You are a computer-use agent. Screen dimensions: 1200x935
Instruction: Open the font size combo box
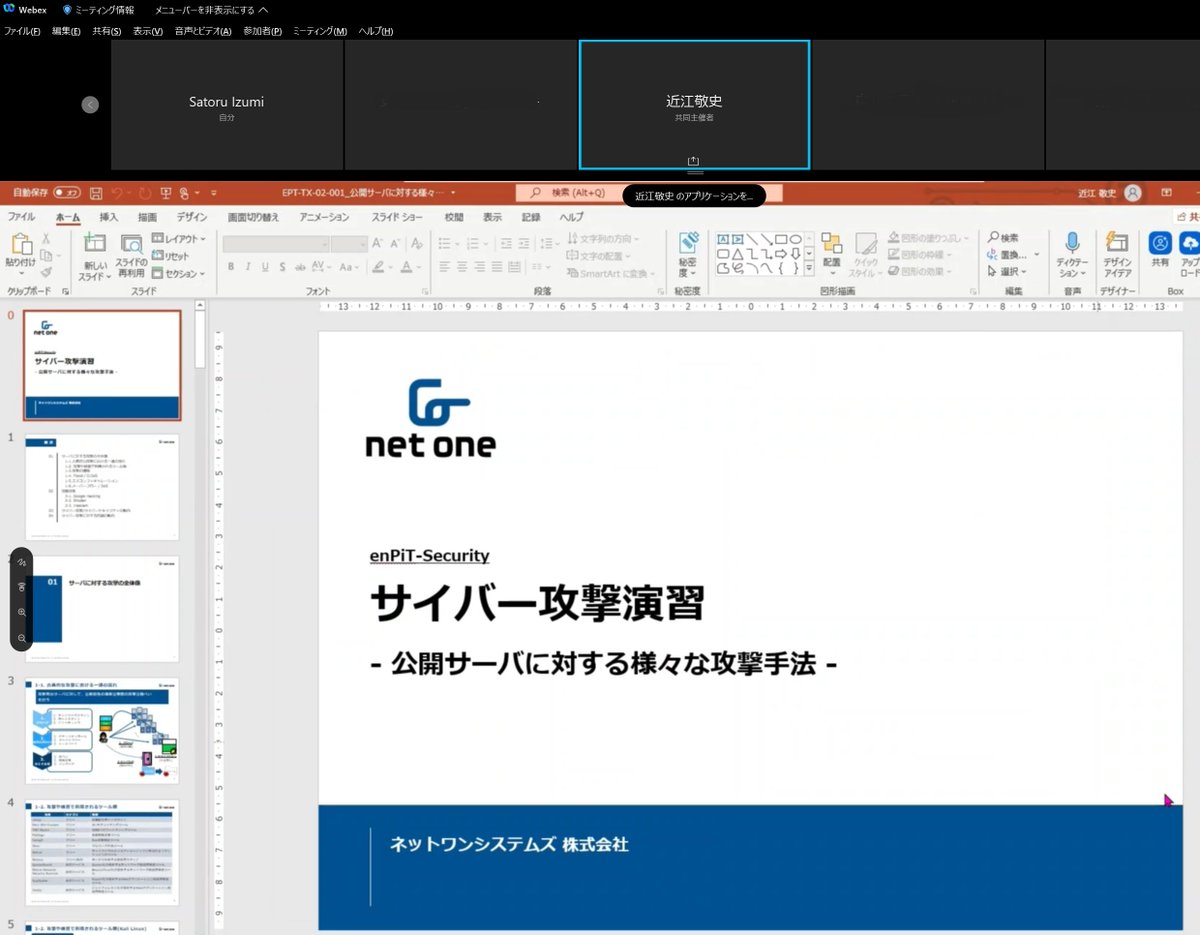pyautogui.click(x=349, y=244)
